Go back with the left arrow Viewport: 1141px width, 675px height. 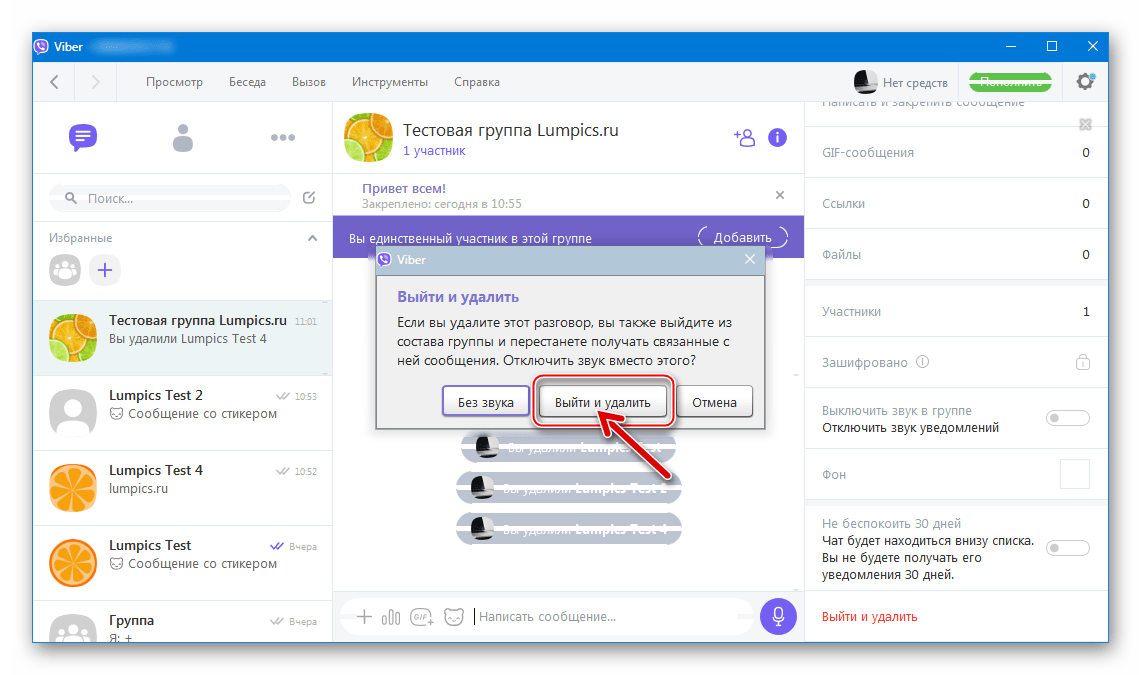[55, 81]
